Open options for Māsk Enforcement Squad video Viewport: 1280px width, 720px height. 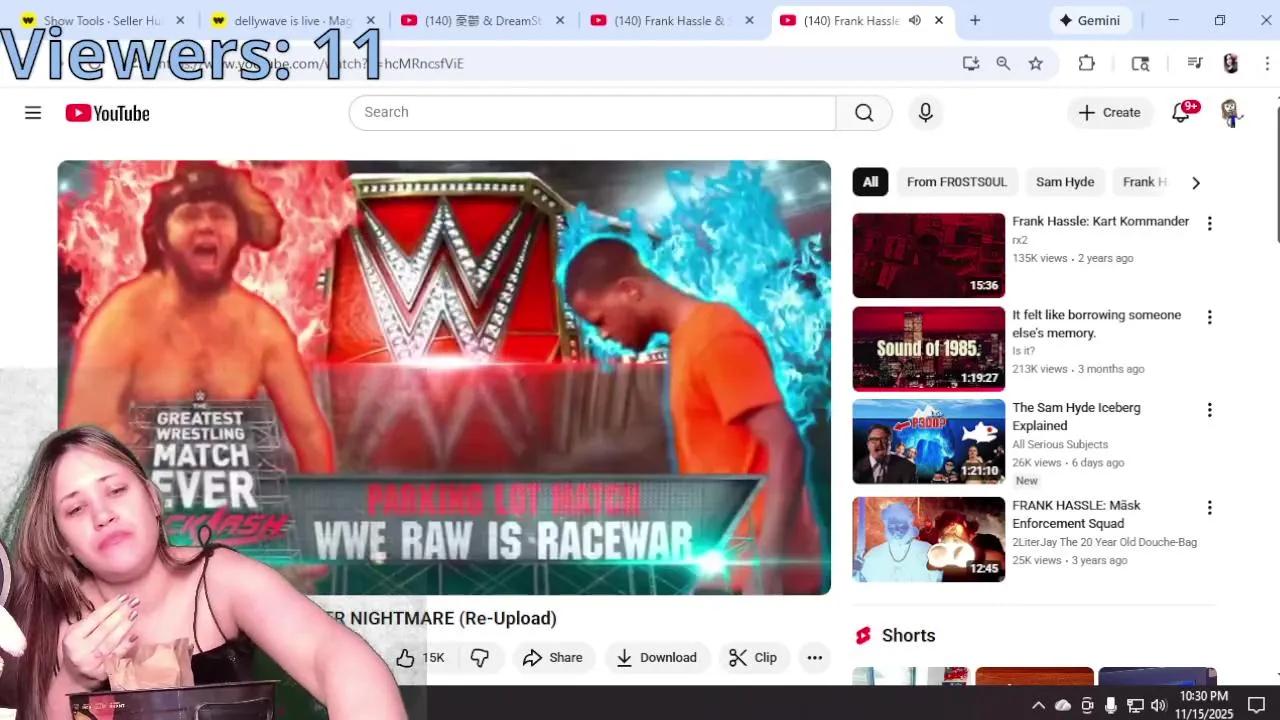point(1209,508)
